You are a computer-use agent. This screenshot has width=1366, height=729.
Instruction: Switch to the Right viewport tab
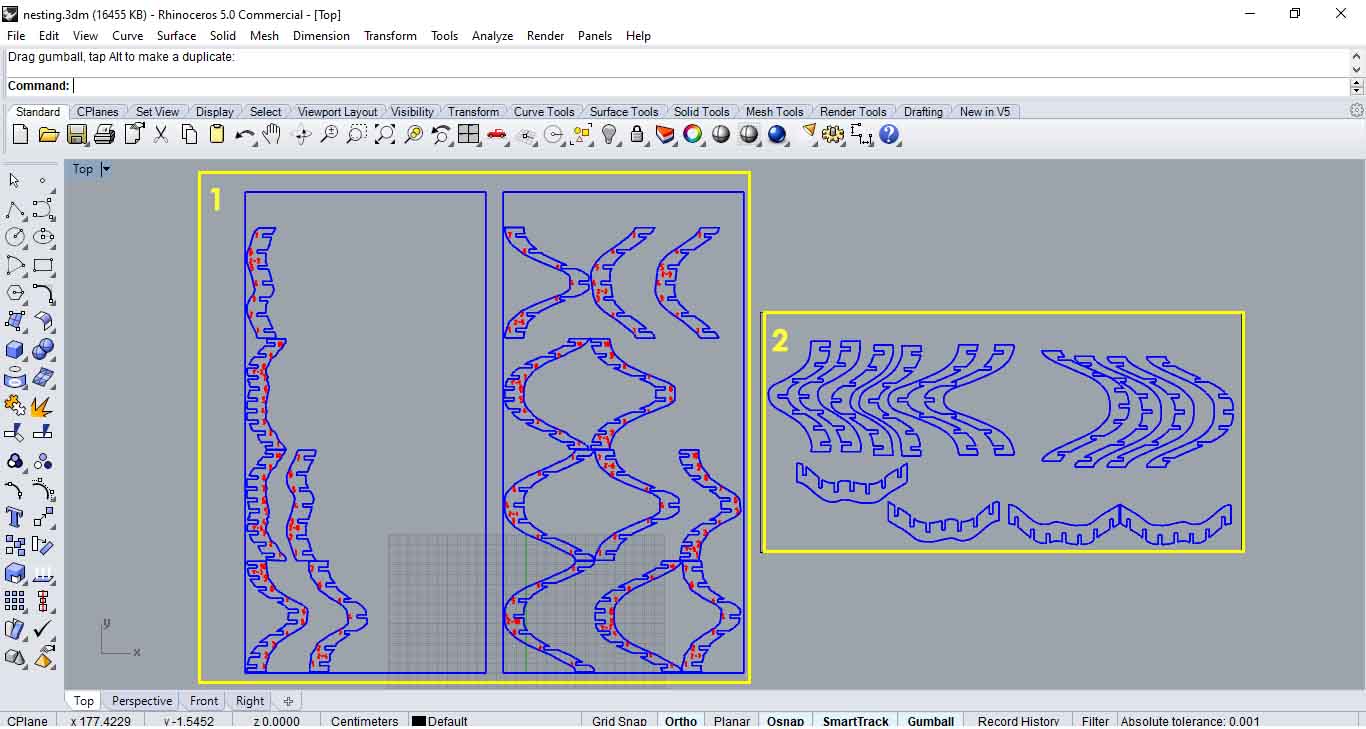(250, 701)
